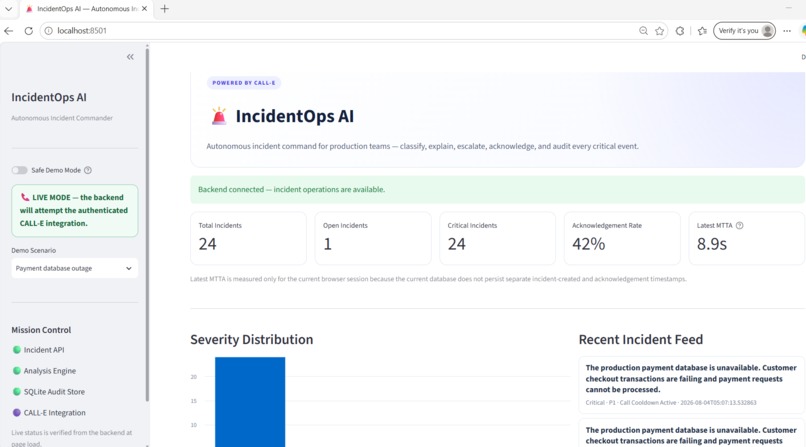806x447 pixels.
Task: Click the sidebar vertical scrollbar
Action: 147,224
